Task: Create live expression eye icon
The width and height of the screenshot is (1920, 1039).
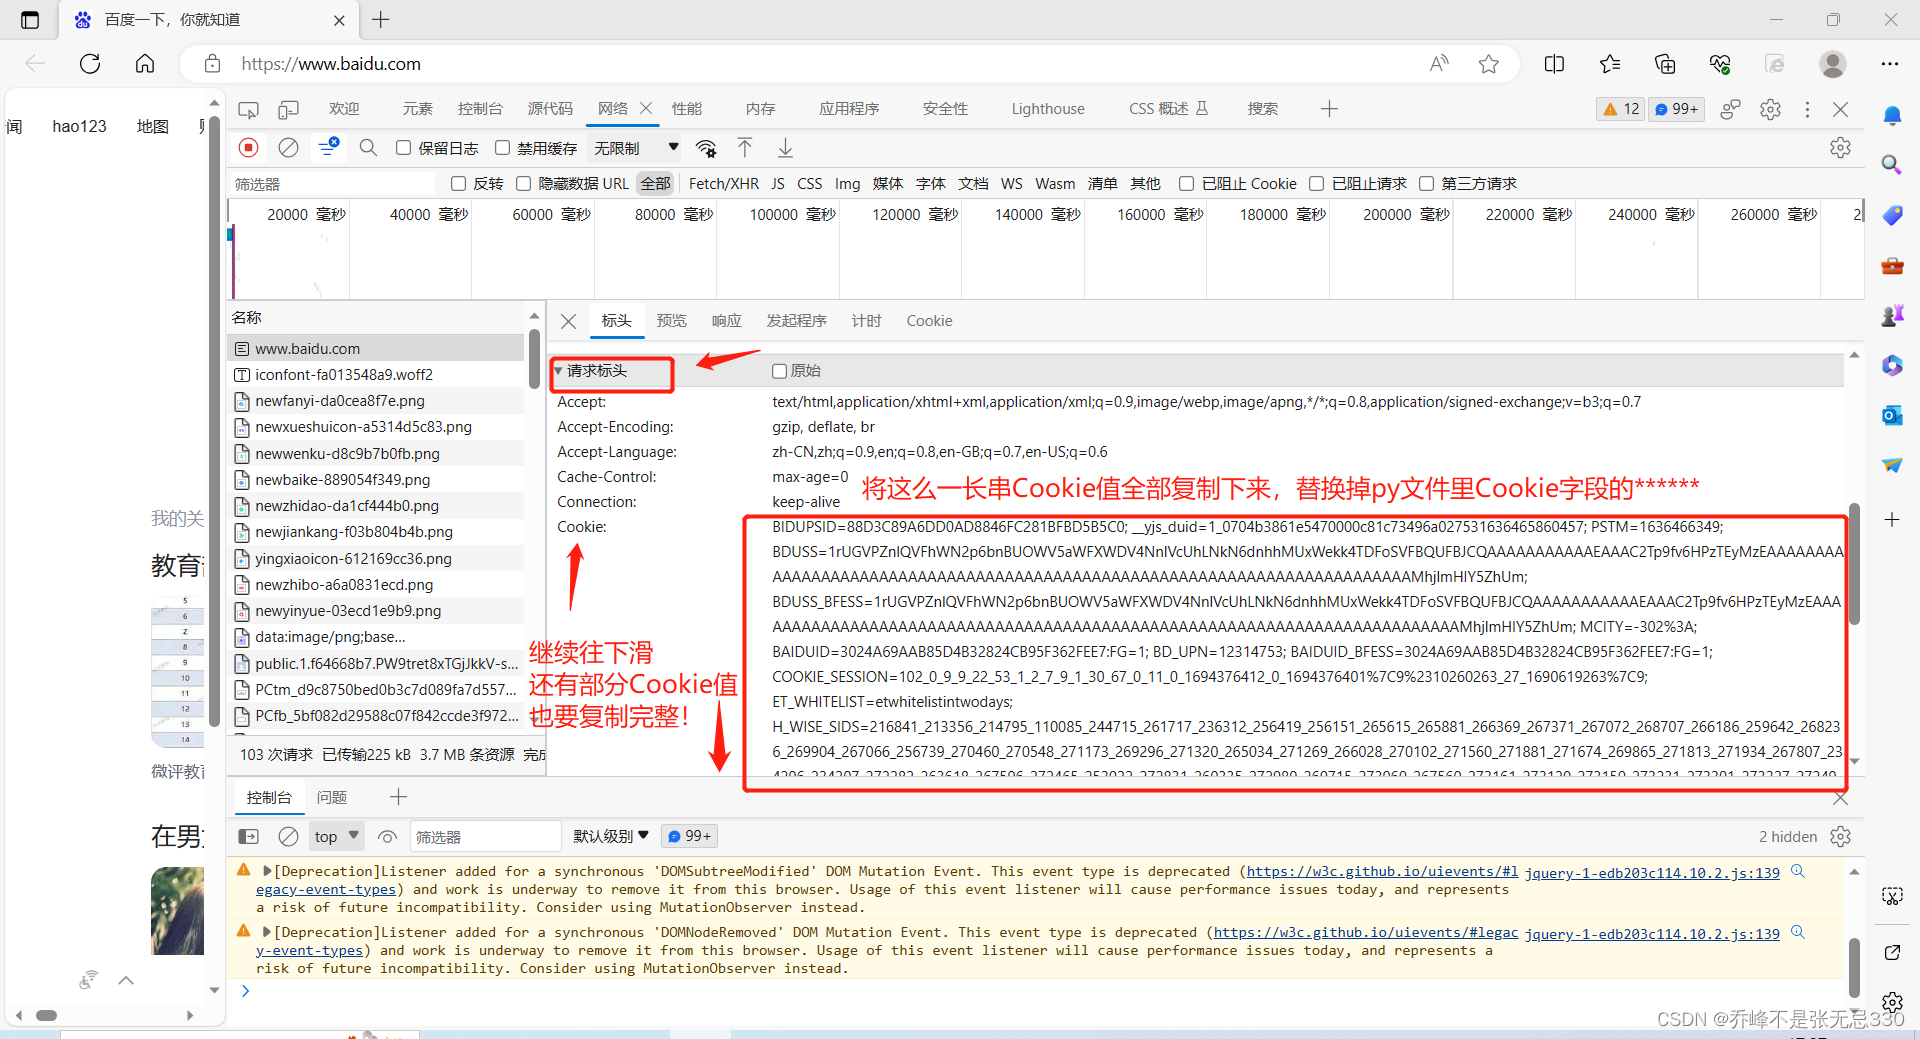Action: (388, 837)
